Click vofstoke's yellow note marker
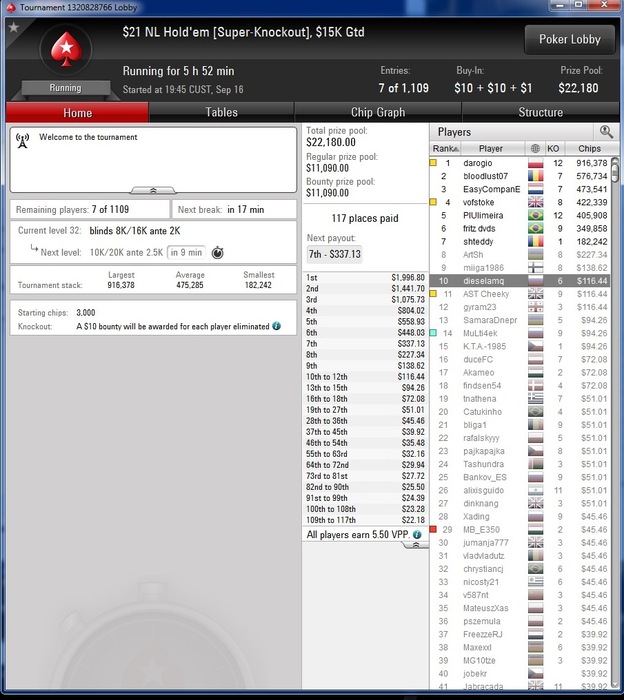Viewport: 624px width, 700px height. (x=433, y=202)
